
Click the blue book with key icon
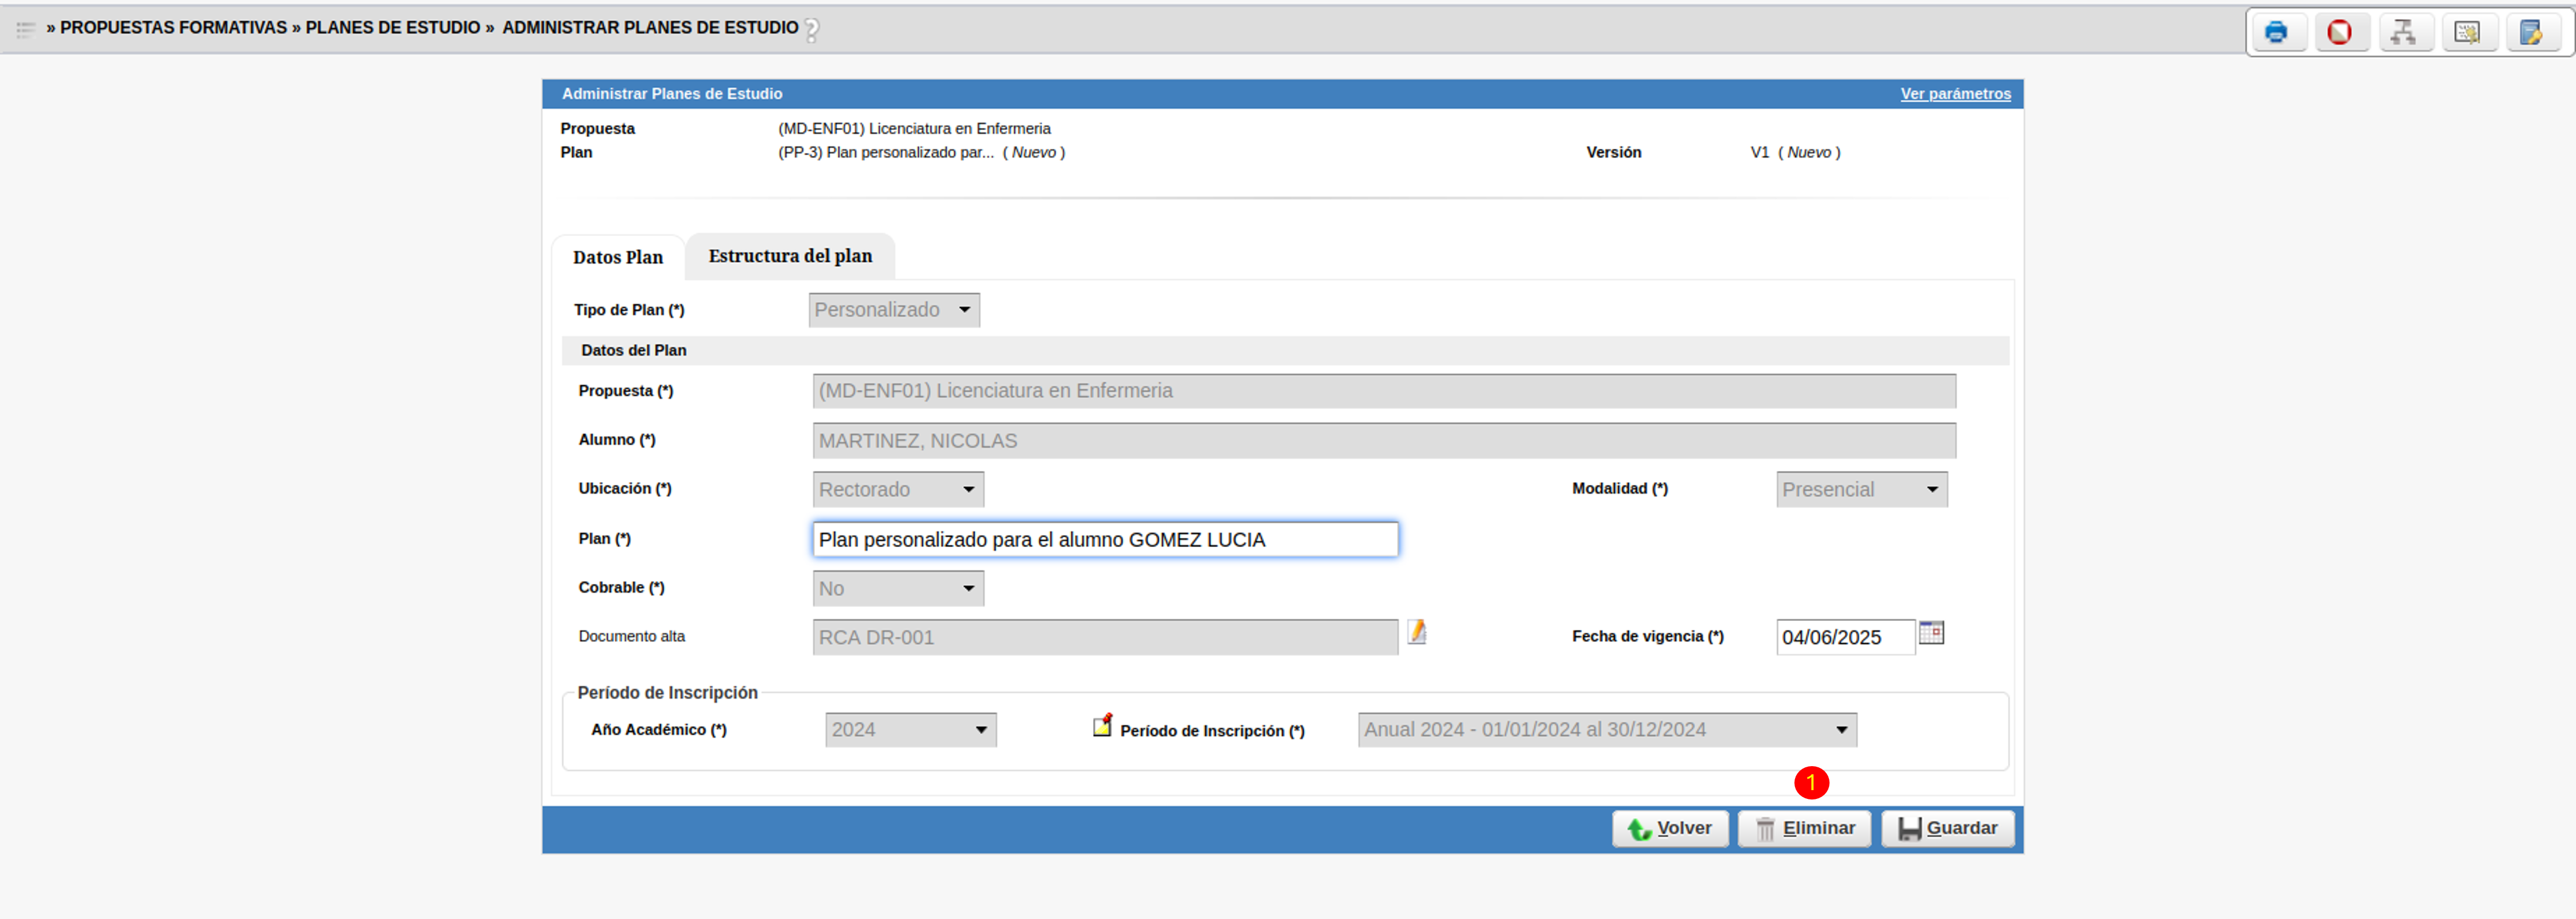pyautogui.click(x=2531, y=32)
